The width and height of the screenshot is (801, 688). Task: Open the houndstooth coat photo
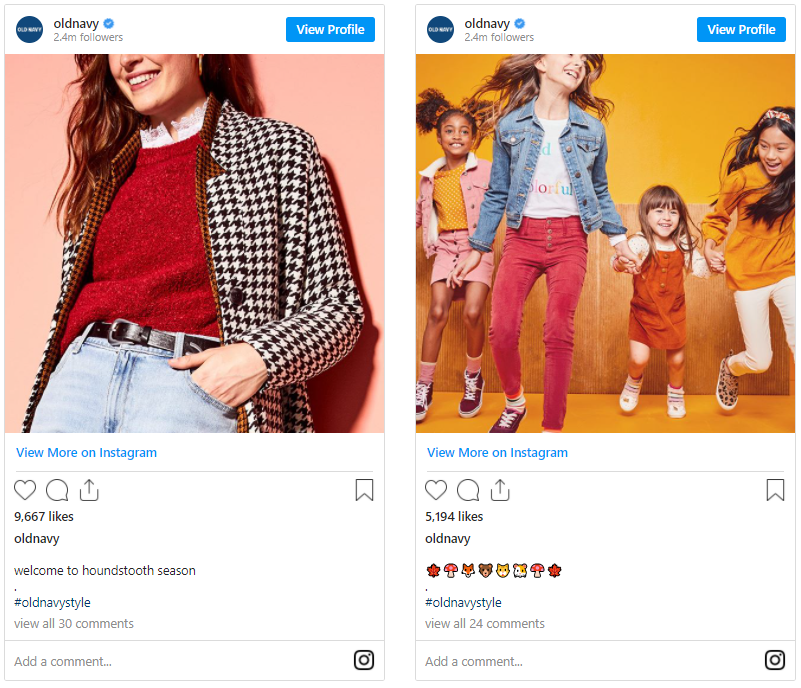tap(195, 243)
